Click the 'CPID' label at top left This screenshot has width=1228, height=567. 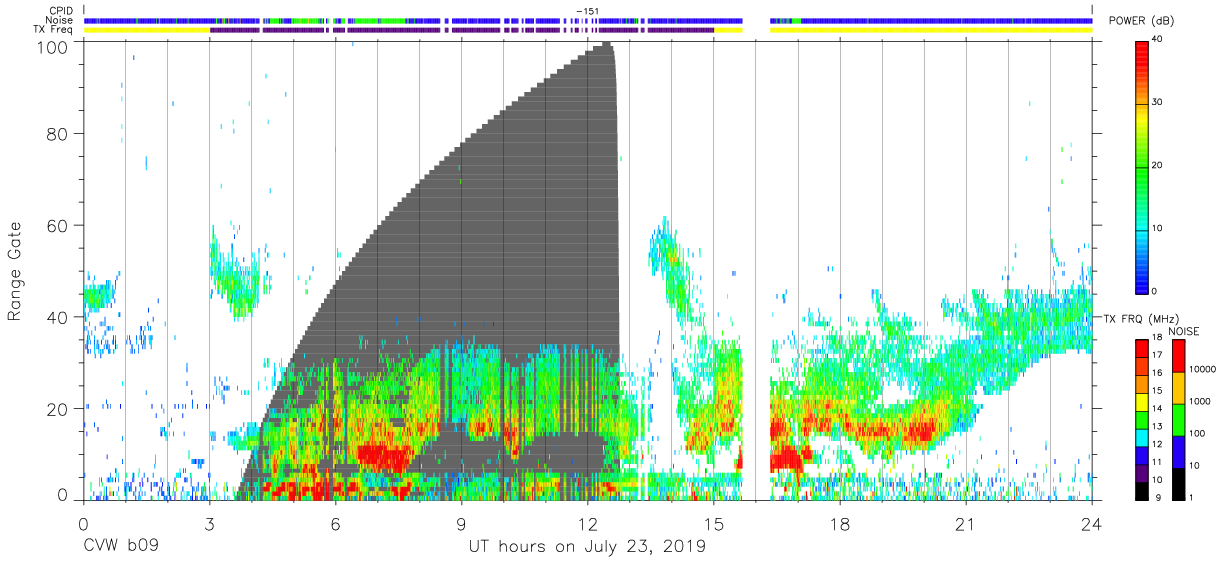[61, 11]
